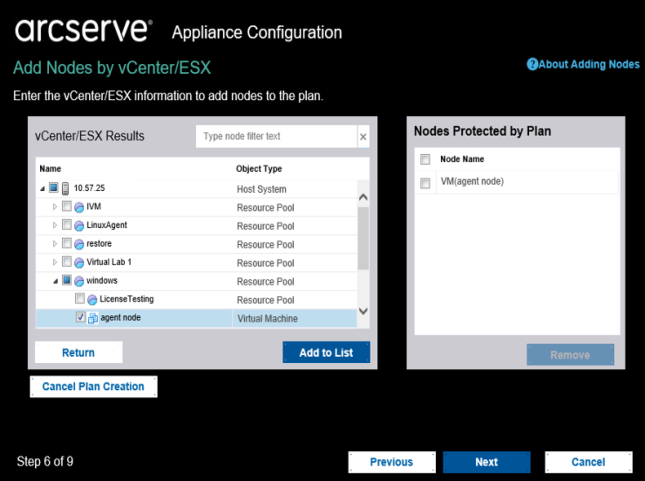This screenshot has height=481, width=645.
Task: Select the windows tree row
Action: [x=196, y=281]
